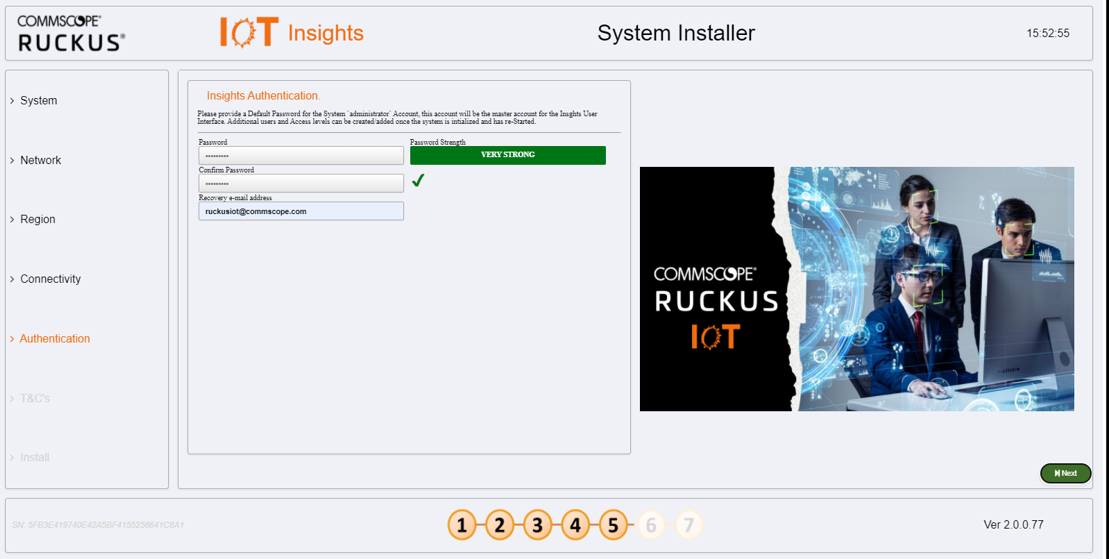Click the System Installer title
This screenshot has height=559, width=1118.
tap(676, 33)
